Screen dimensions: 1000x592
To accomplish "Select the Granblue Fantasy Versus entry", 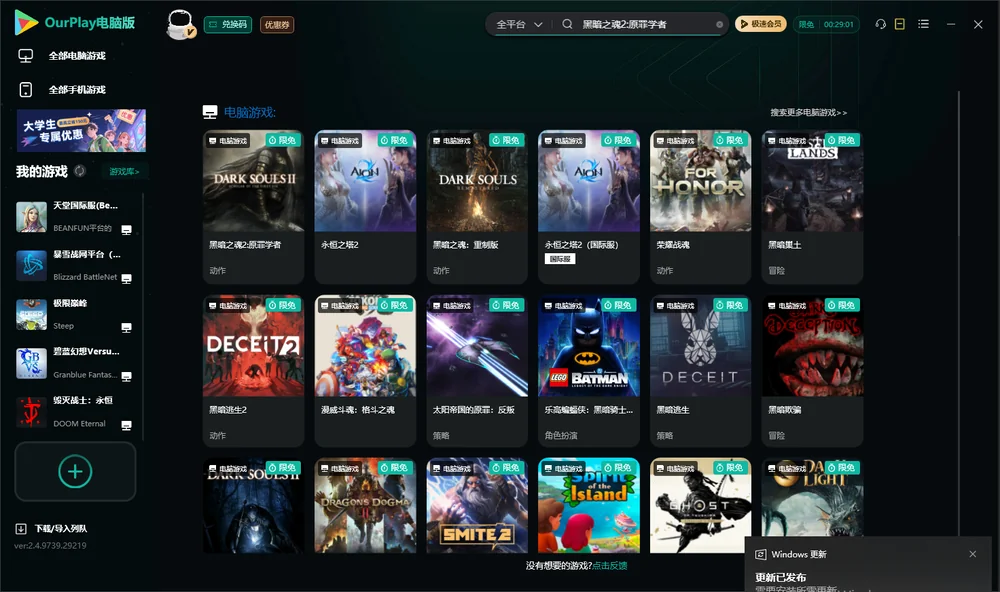I will [75, 363].
